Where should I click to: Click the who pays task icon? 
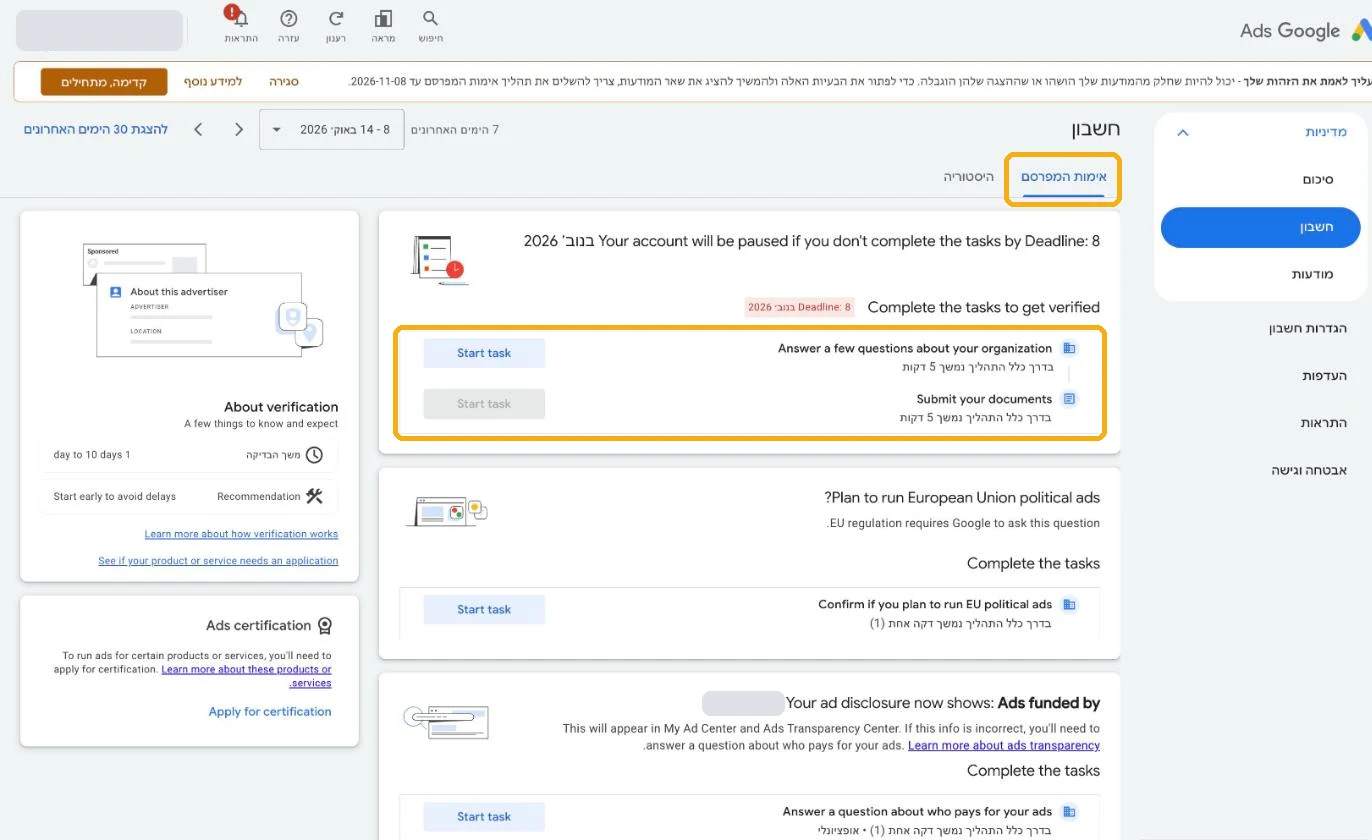[1069, 812]
